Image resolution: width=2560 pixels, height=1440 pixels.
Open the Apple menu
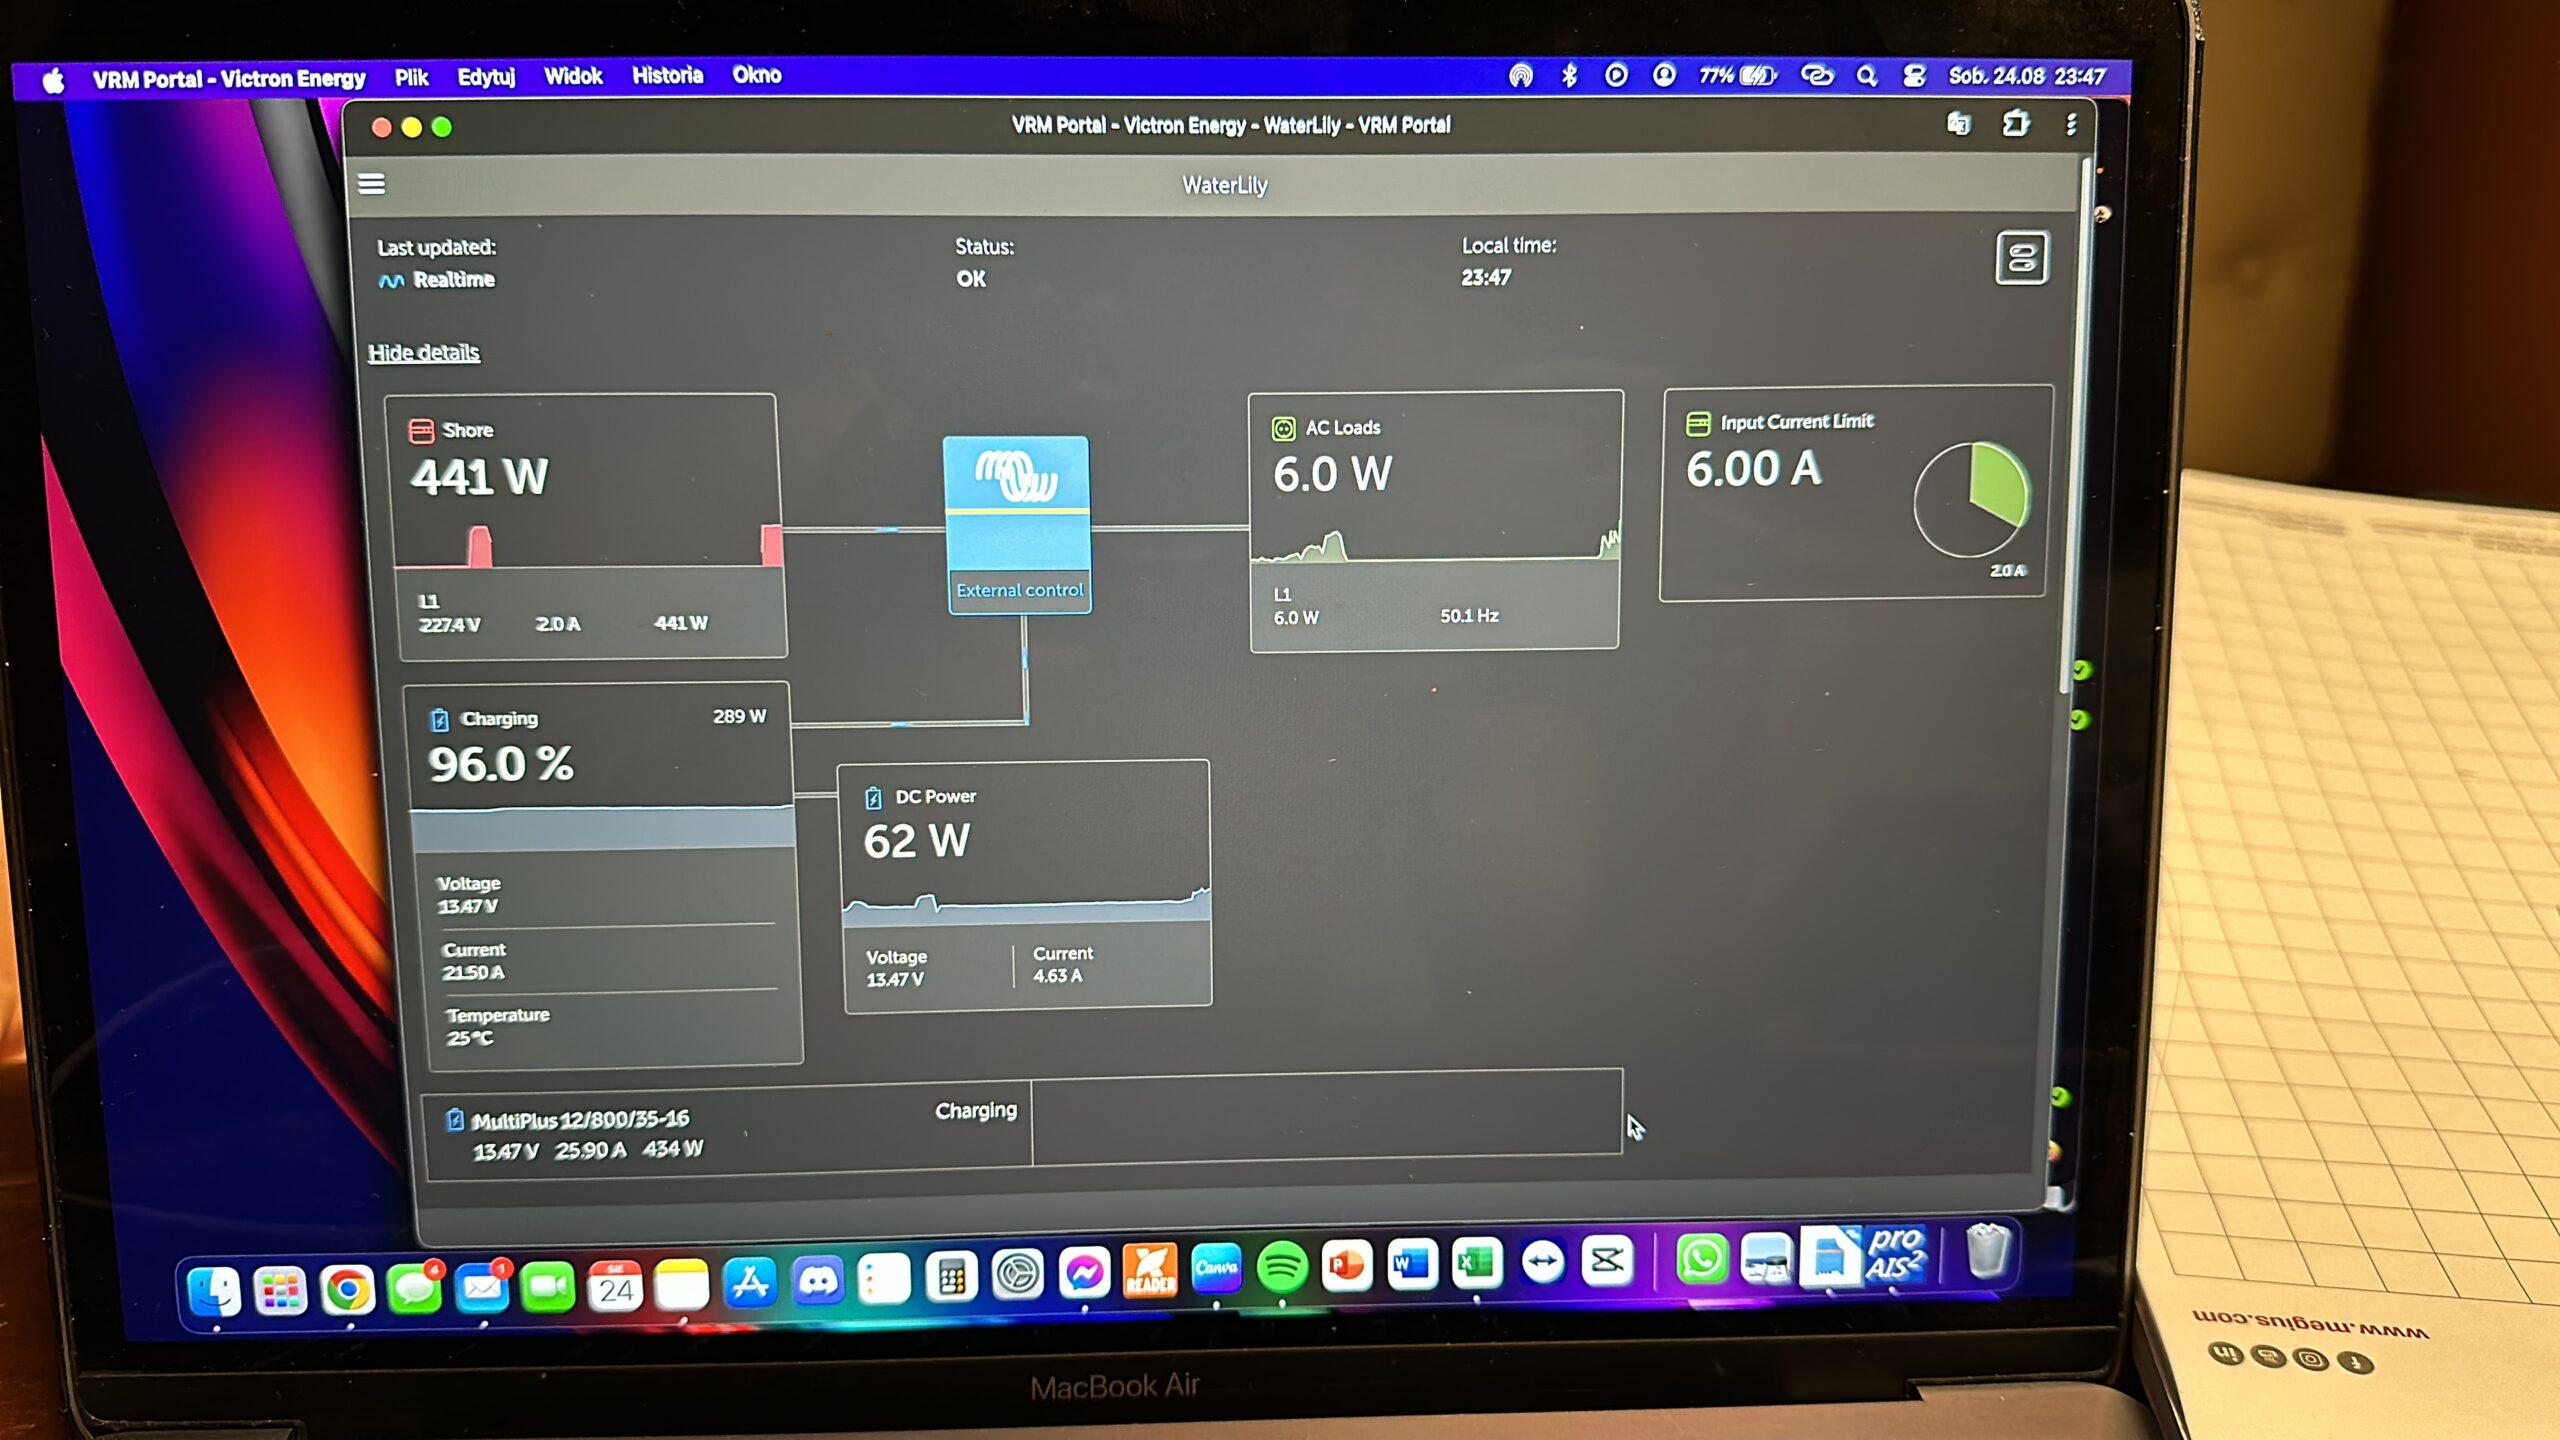click(x=54, y=80)
